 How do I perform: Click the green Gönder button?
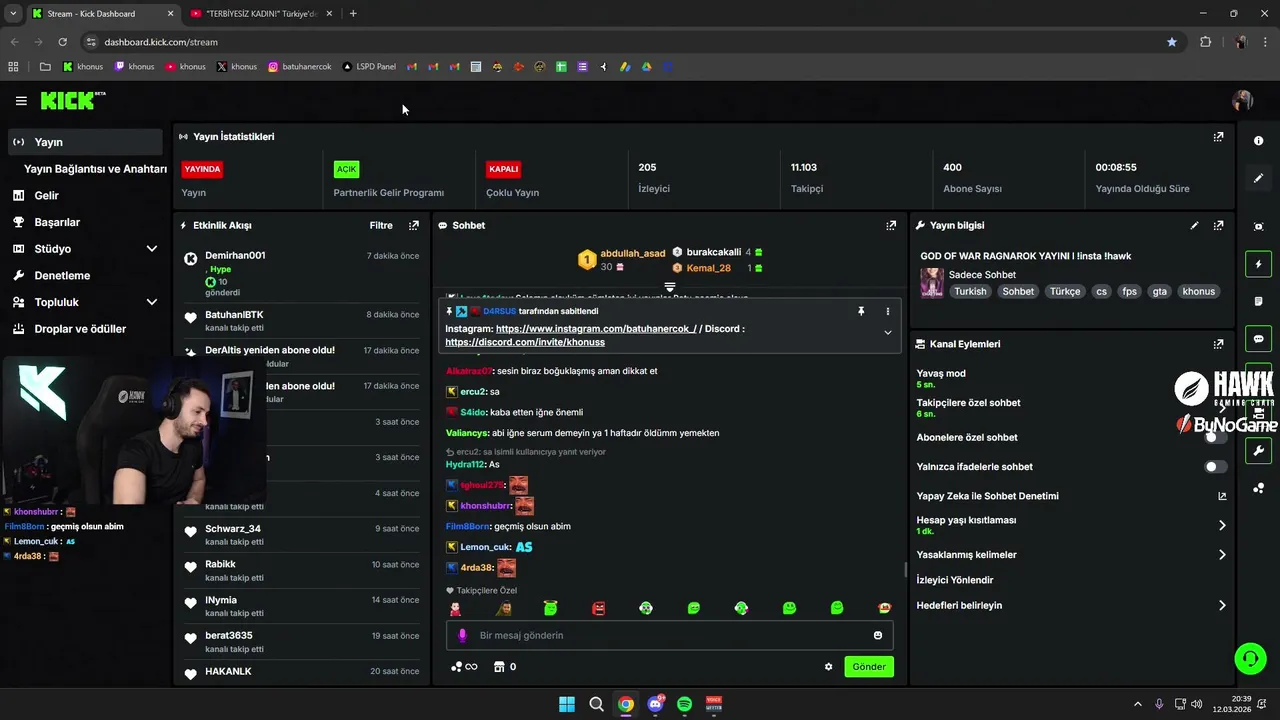point(869,667)
